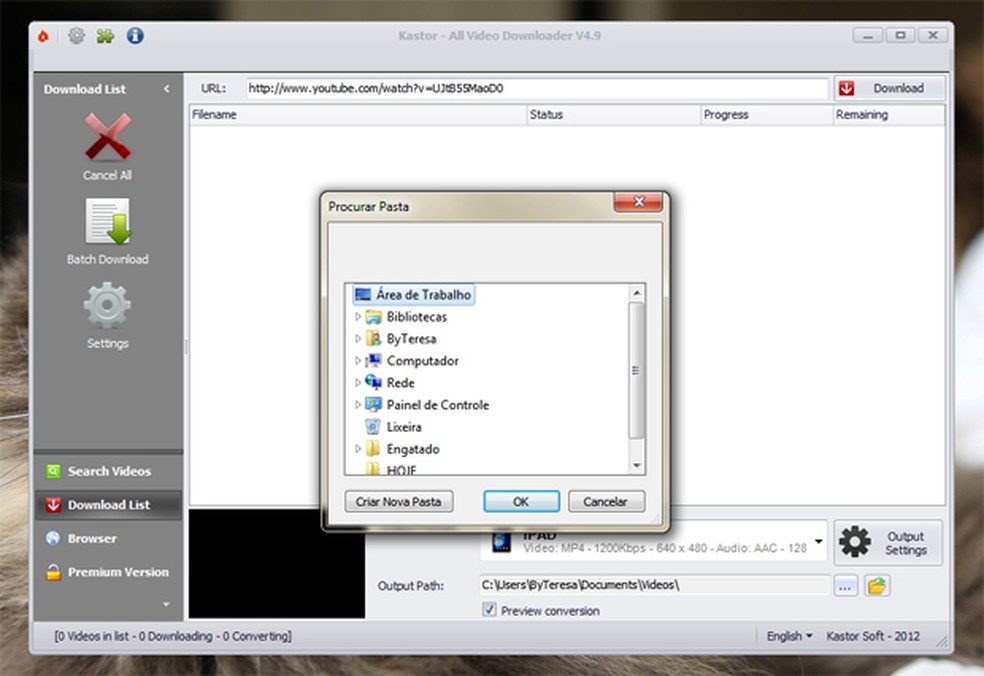Open the blue info icon
Image resolution: width=984 pixels, height=676 pixels.
click(135, 36)
